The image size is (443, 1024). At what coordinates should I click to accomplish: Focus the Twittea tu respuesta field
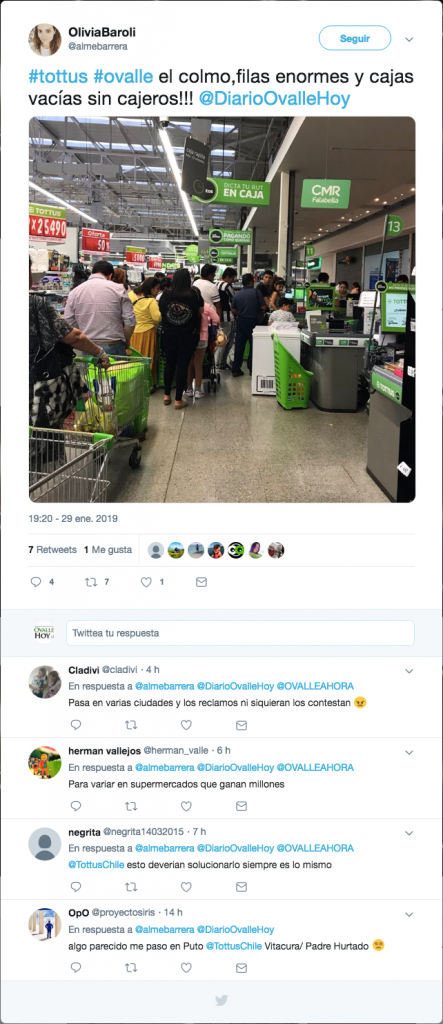(240, 633)
